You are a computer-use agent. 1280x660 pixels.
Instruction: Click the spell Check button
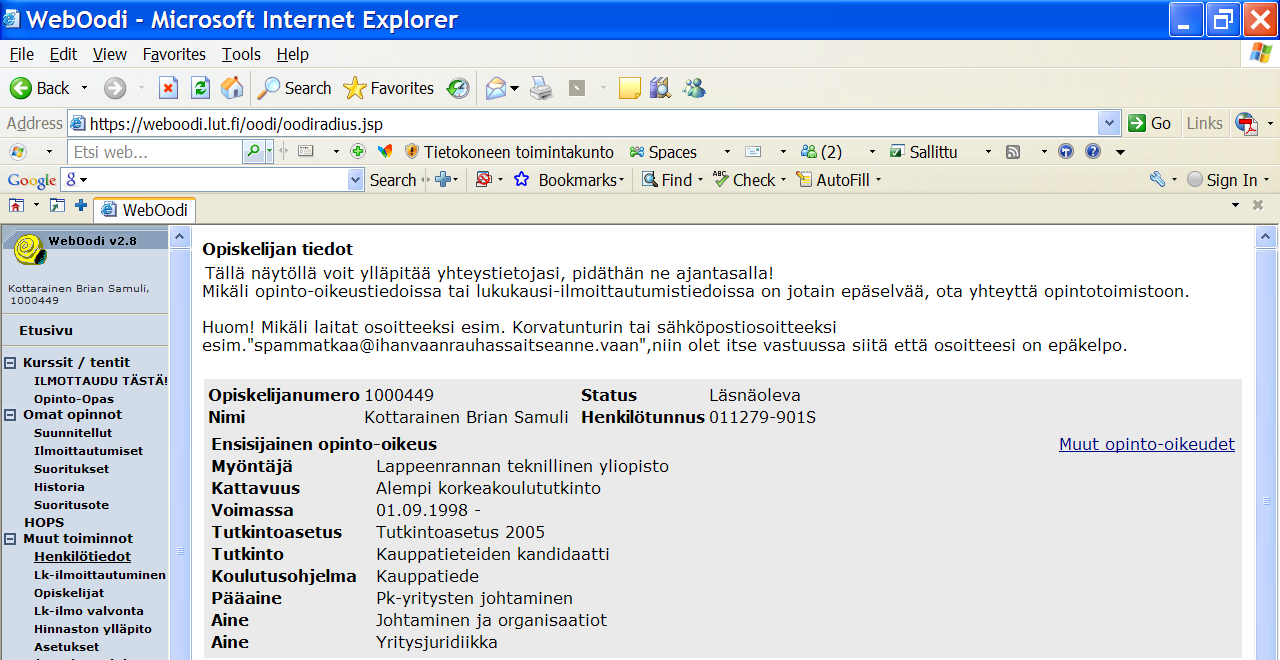[x=744, y=180]
